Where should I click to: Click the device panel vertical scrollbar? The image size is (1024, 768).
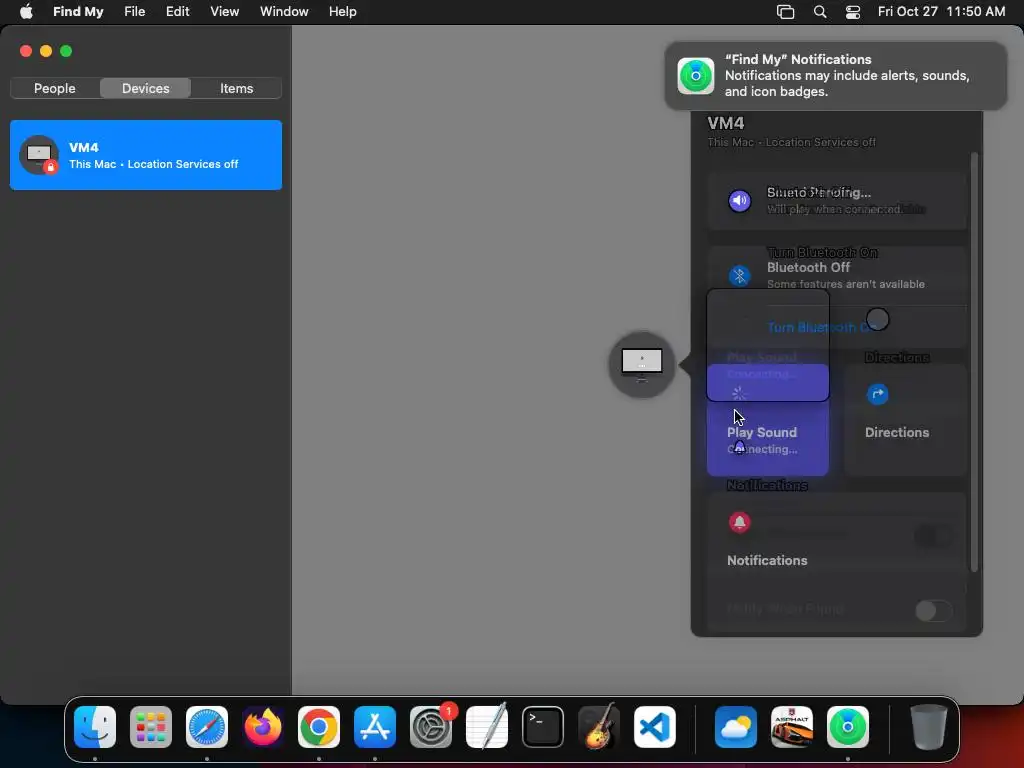coord(974,362)
